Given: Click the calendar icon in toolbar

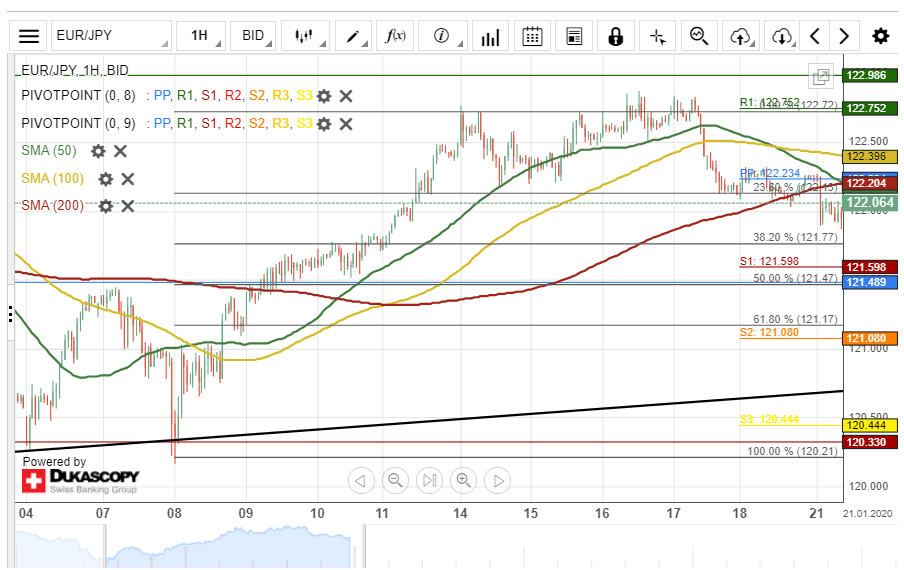Looking at the screenshot, I should pyautogui.click(x=532, y=37).
